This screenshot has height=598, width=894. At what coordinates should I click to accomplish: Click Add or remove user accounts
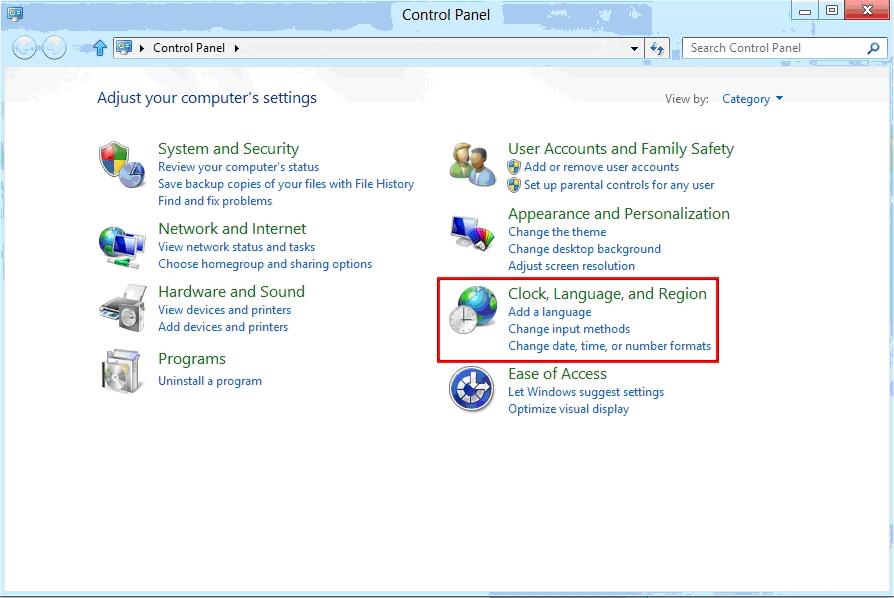(x=602, y=167)
